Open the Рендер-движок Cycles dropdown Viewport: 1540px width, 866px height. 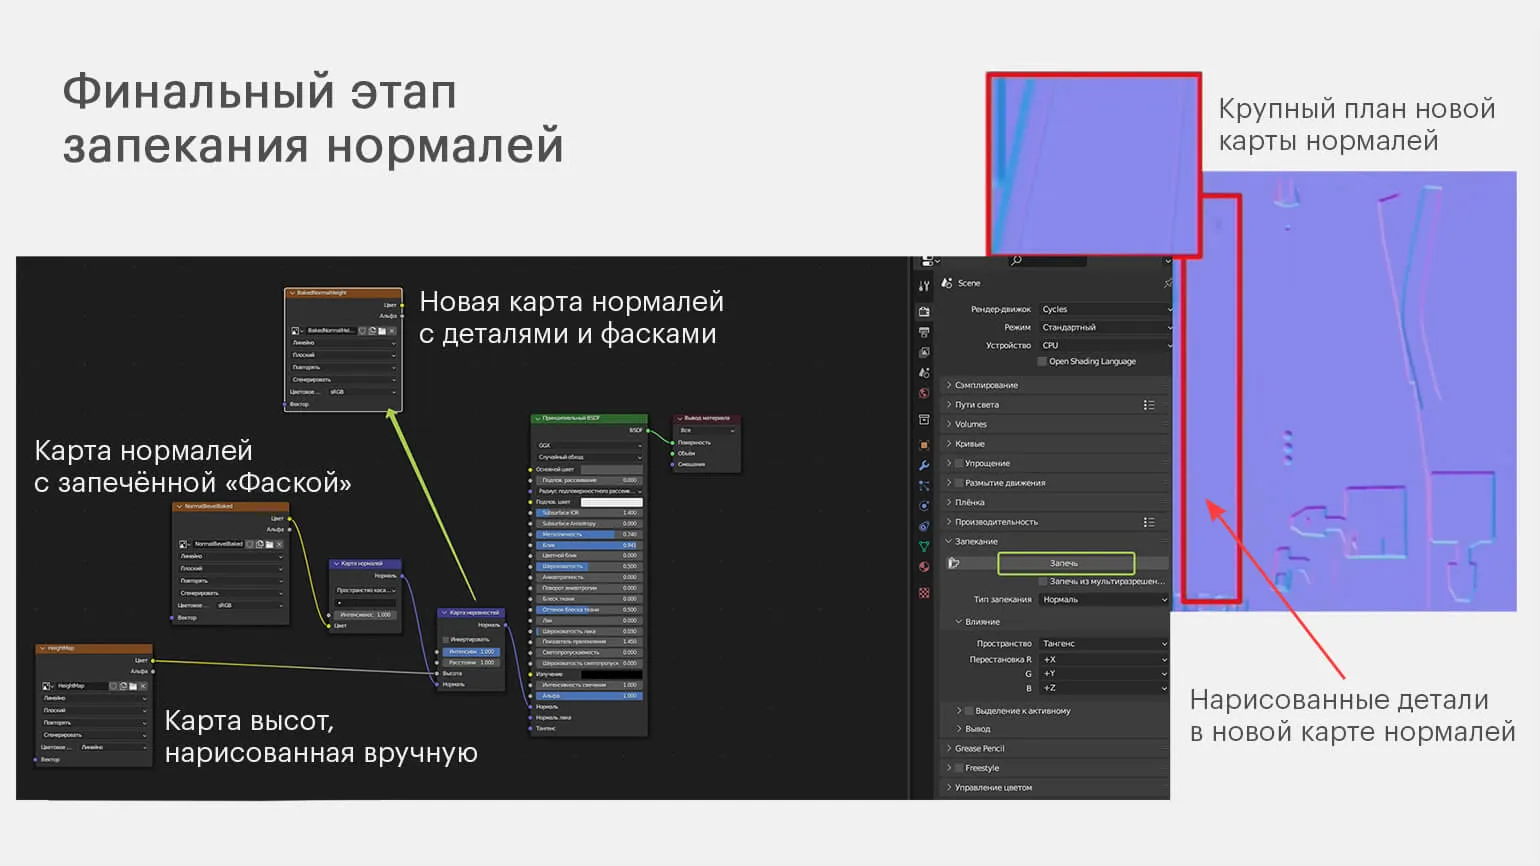point(1104,309)
